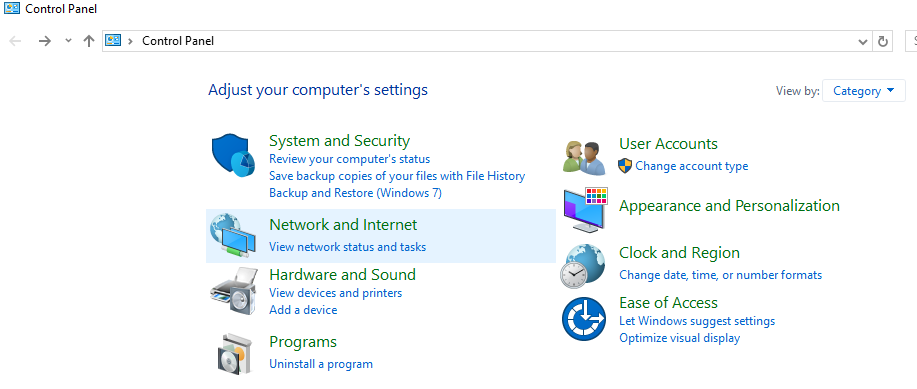Click Change account type link
917x389 pixels.
click(x=691, y=166)
